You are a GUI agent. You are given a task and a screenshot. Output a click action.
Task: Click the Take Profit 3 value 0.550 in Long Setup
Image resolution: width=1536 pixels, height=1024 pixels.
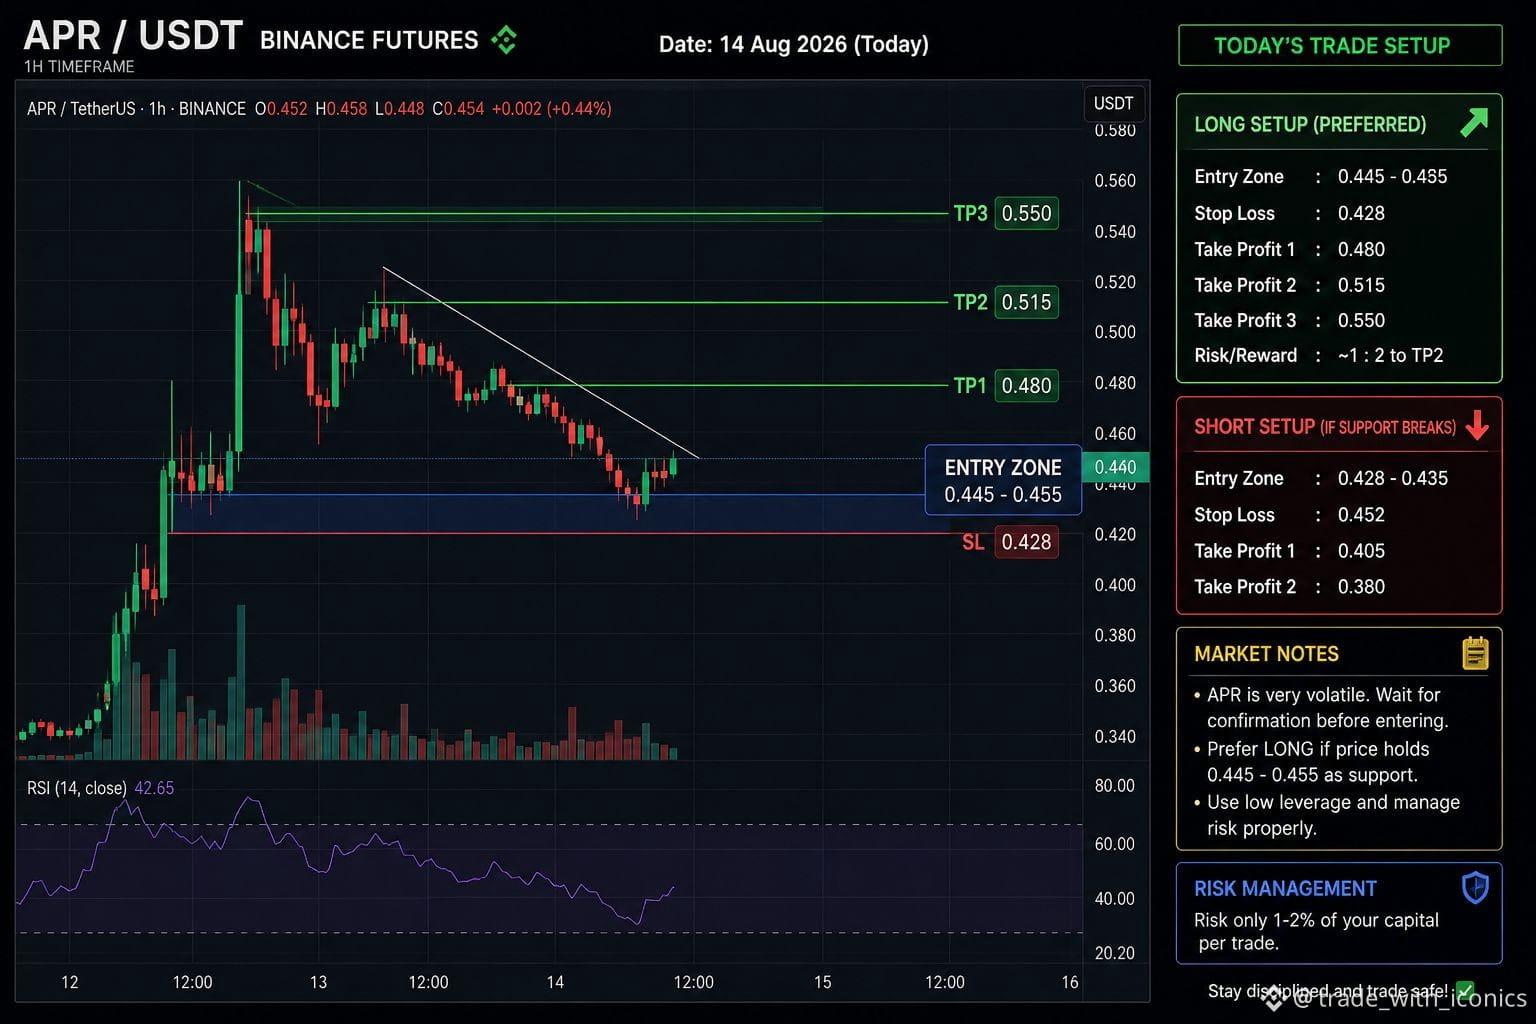[1361, 320]
